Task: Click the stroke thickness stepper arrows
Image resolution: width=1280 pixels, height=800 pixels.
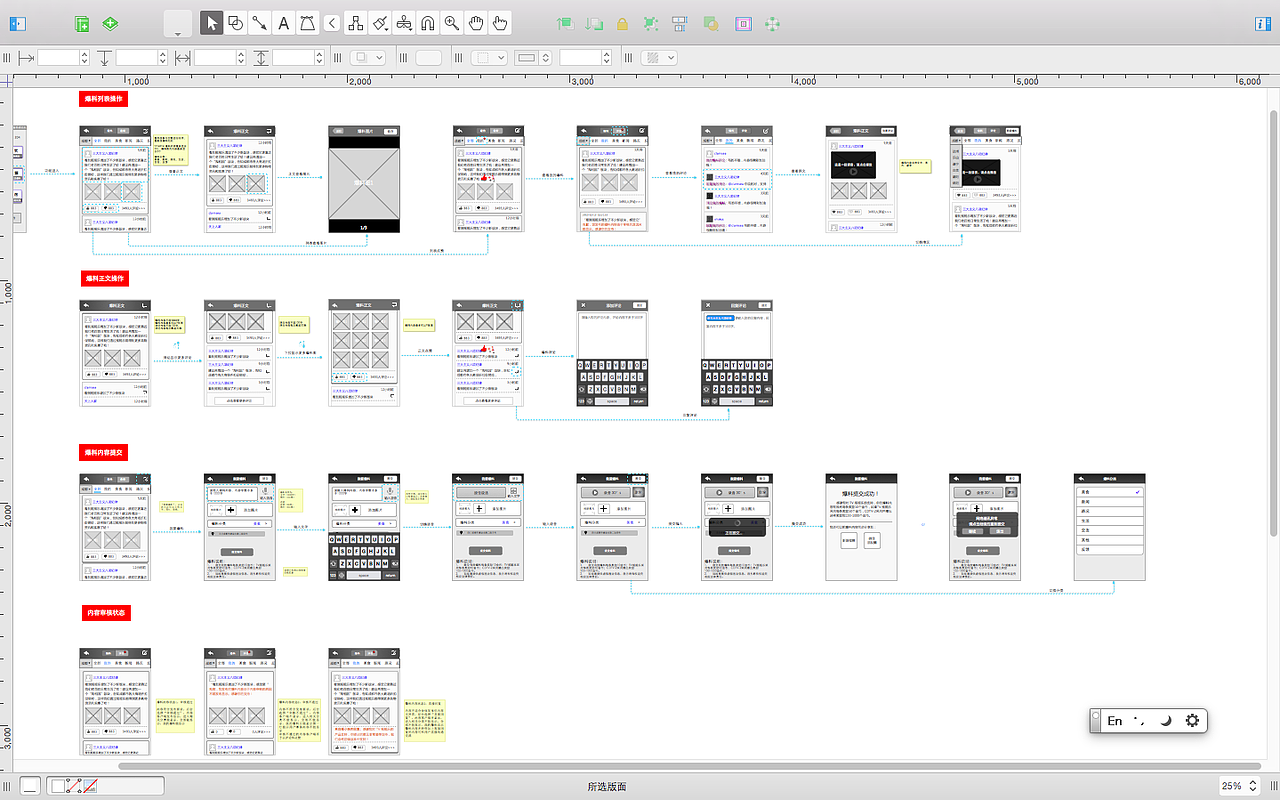Action: click(x=607, y=58)
